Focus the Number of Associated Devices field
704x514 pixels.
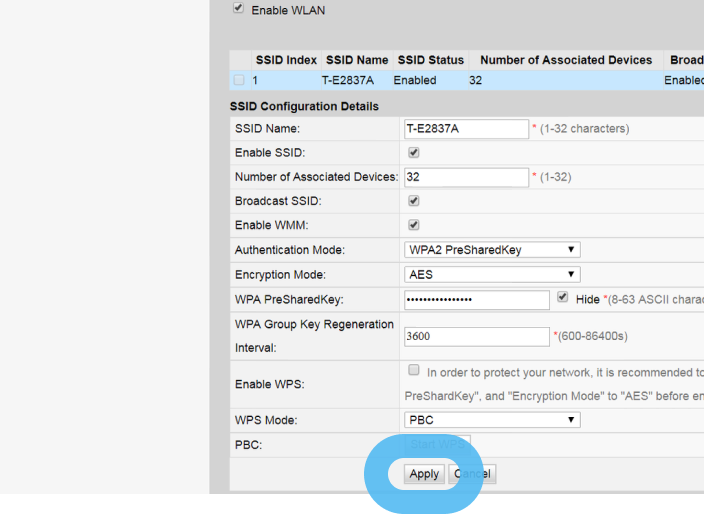(x=466, y=177)
